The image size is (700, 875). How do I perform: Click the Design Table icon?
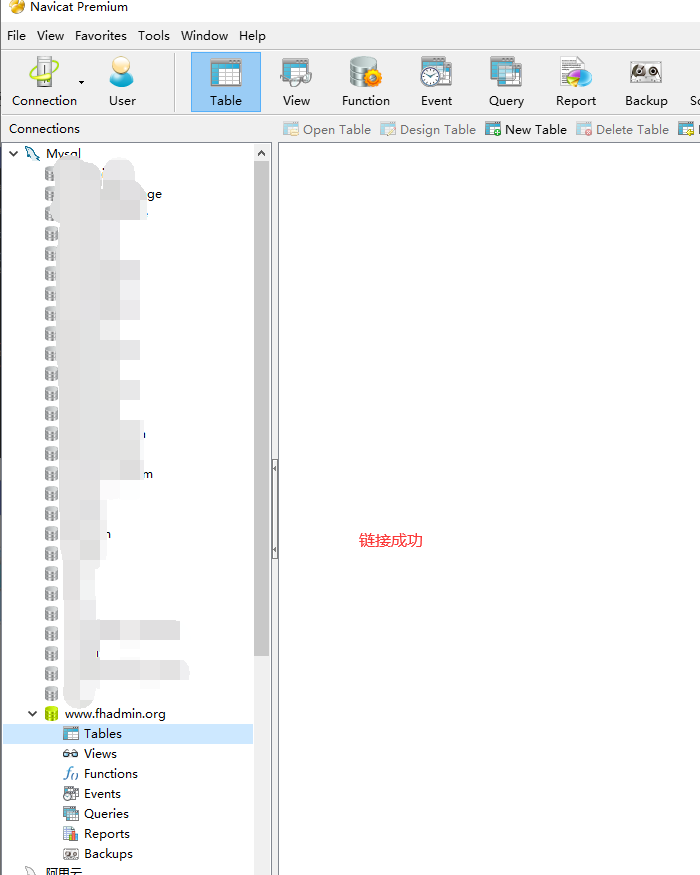coord(388,129)
